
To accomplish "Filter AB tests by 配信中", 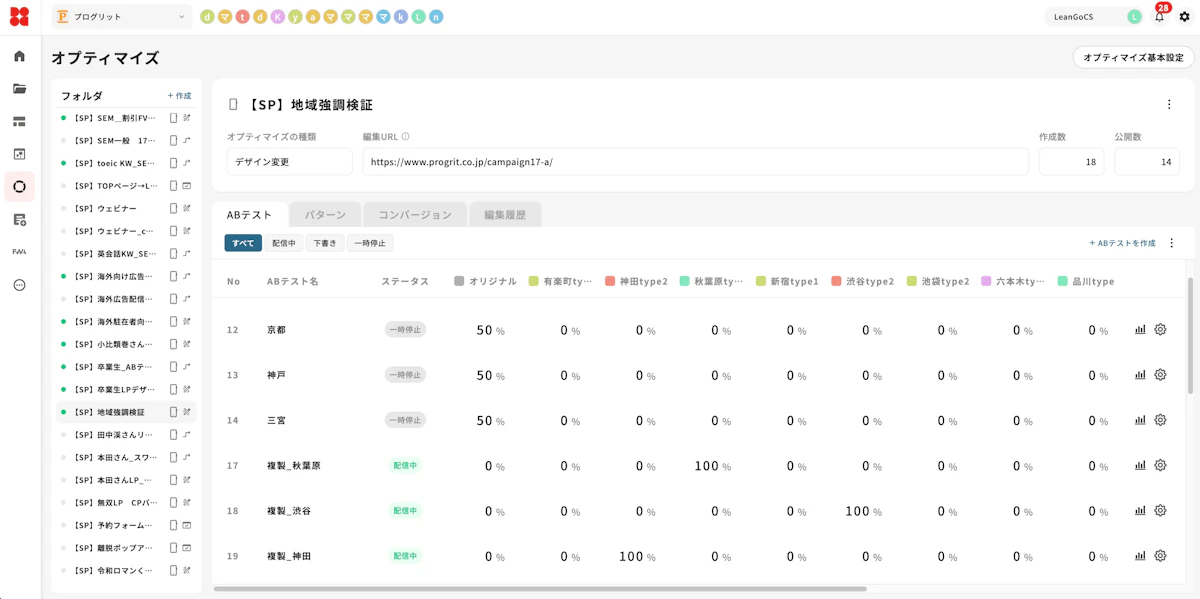I will [x=284, y=243].
